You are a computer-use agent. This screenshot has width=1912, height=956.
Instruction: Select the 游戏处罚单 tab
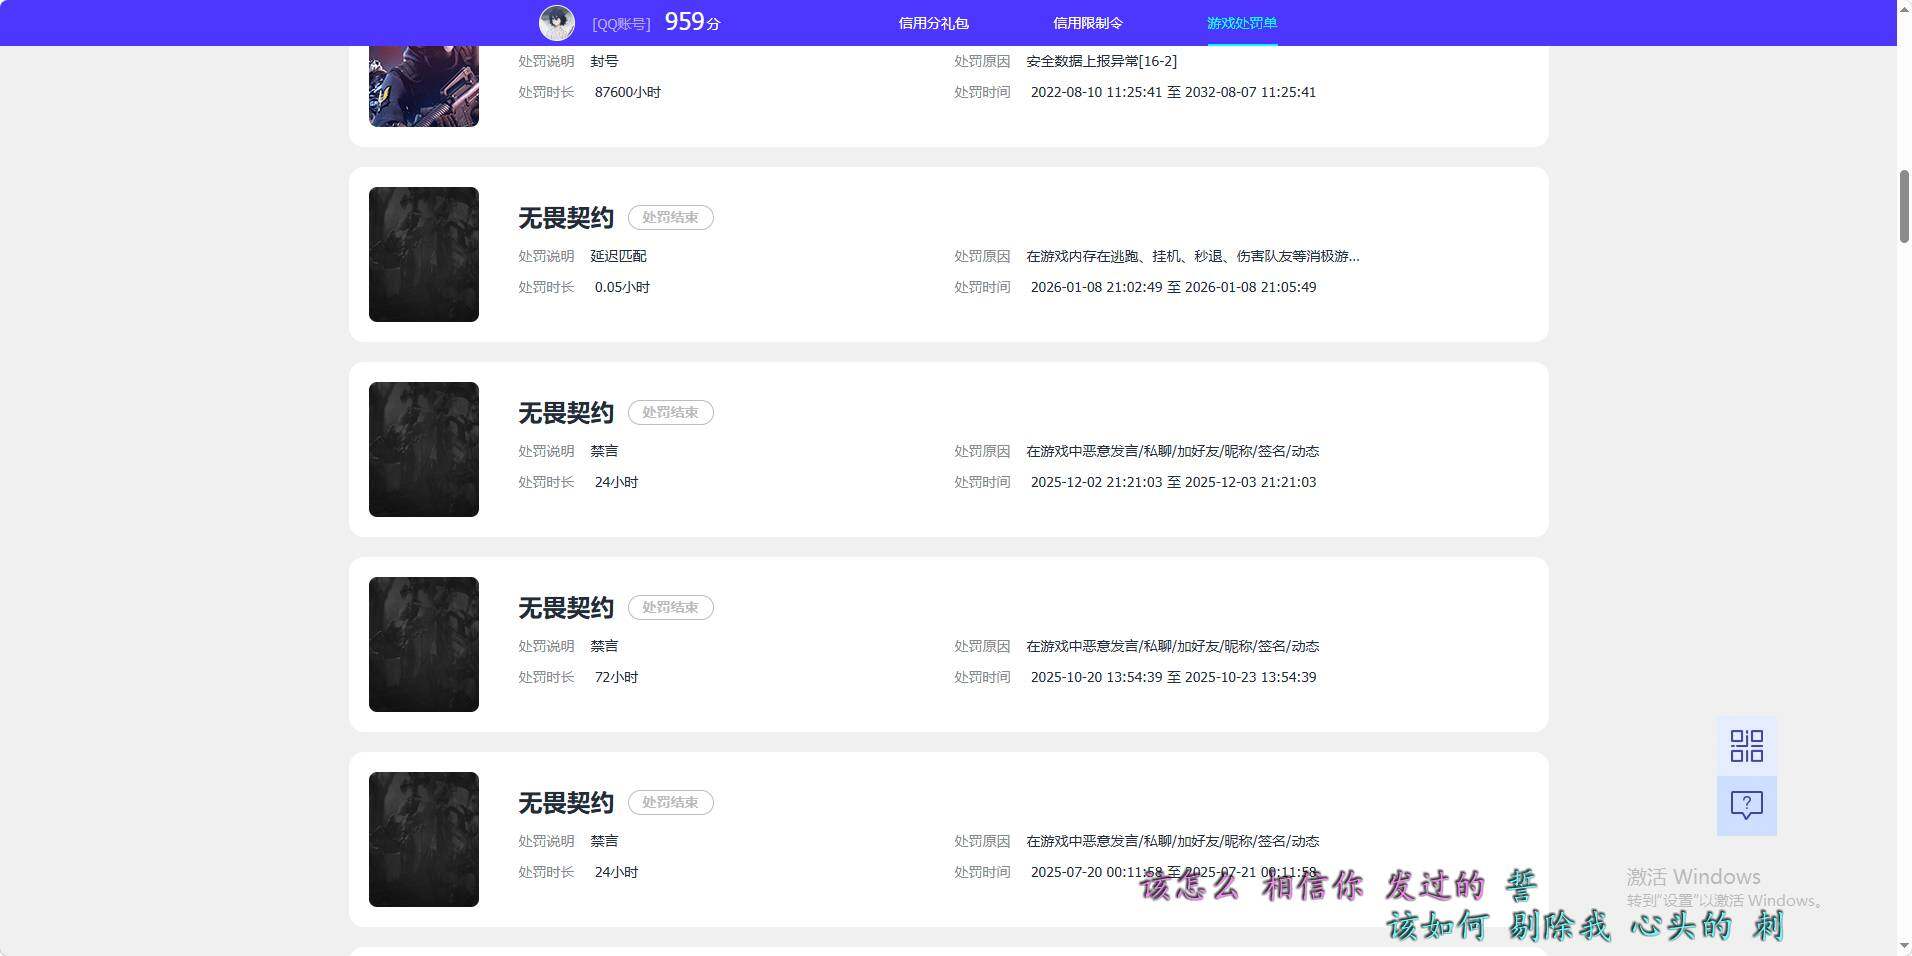point(1242,23)
